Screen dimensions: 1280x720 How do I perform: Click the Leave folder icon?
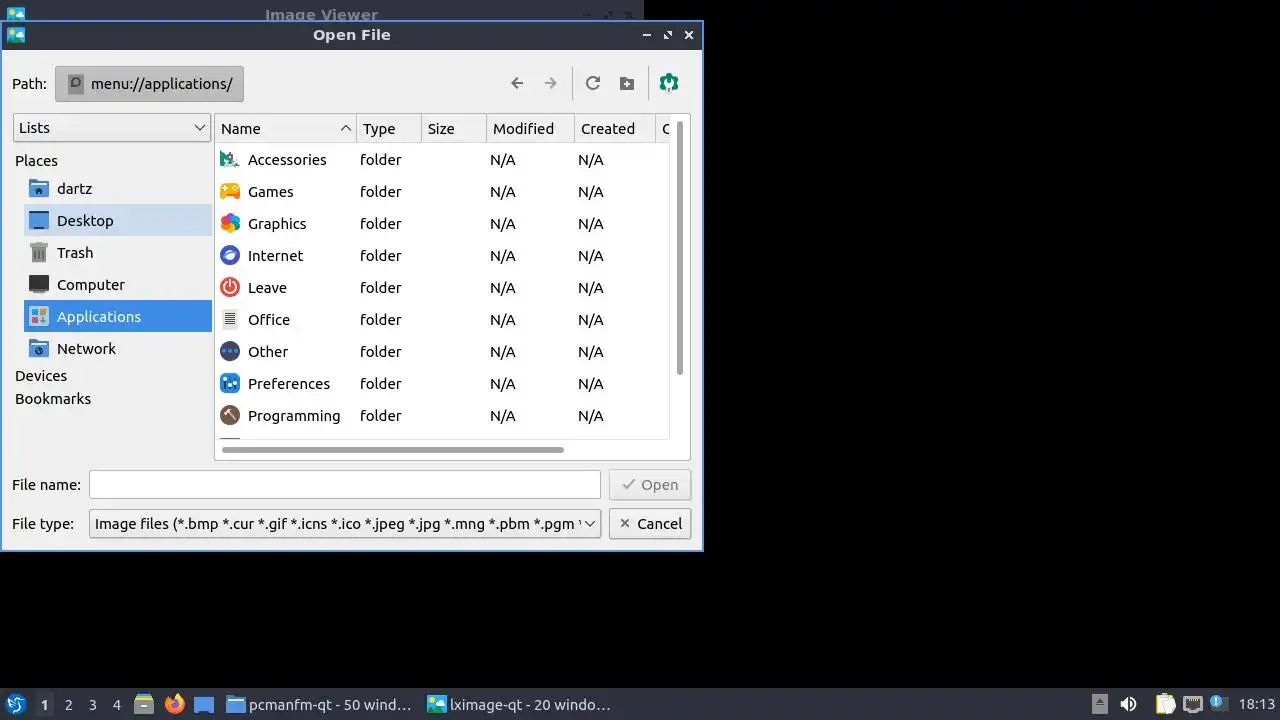[x=230, y=287]
